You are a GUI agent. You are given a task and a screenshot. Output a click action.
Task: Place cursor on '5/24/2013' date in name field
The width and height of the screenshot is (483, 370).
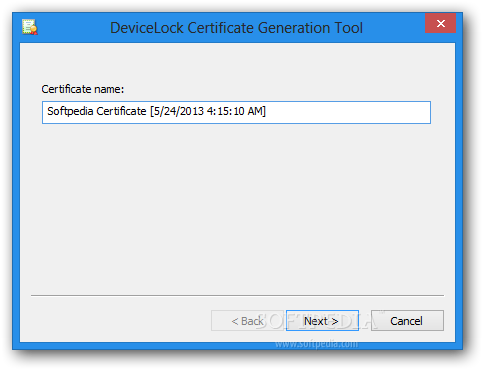(179, 111)
